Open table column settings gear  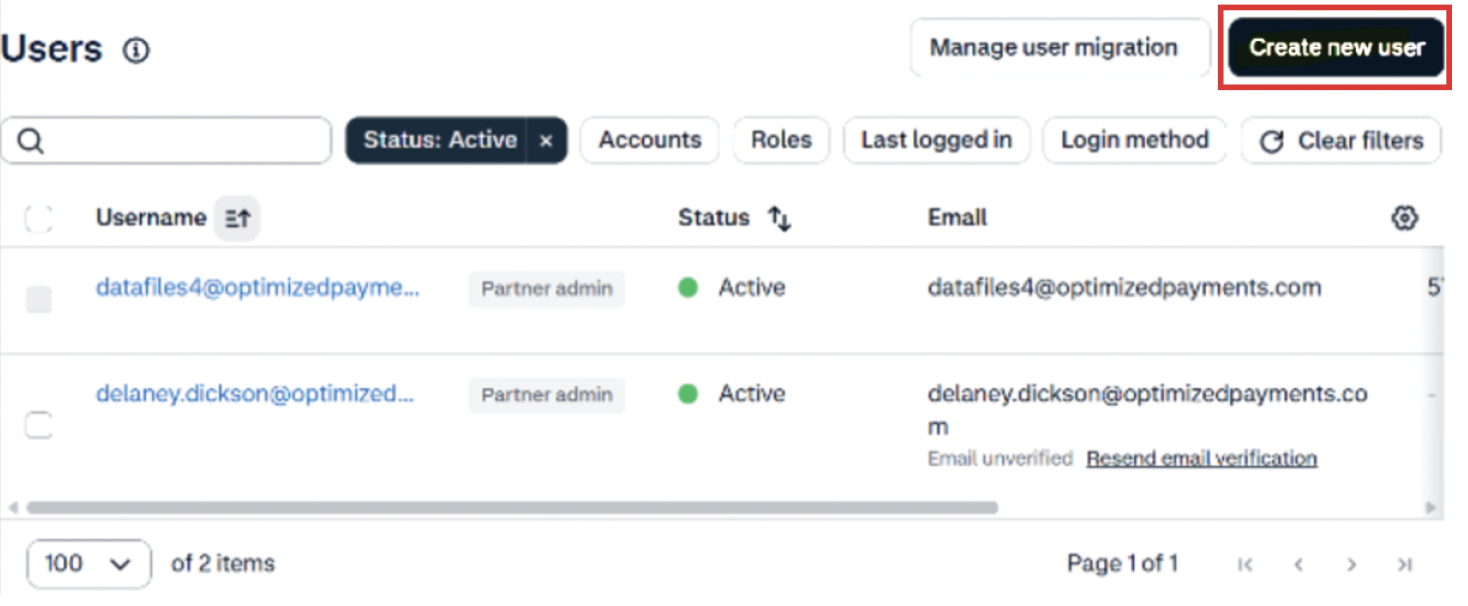(x=1405, y=218)
